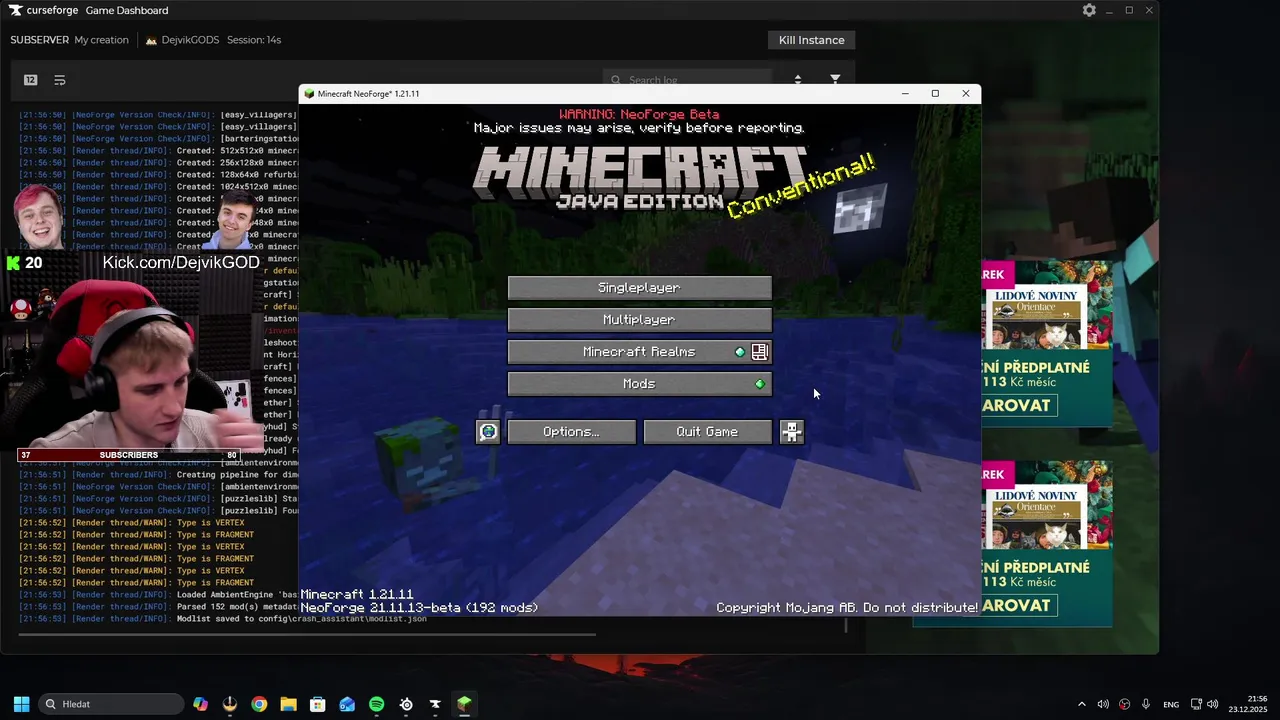Viewport: 1280px width, 720px height.
Task: Click log line 'Modlist saved to config'
Action: (302, 619)
